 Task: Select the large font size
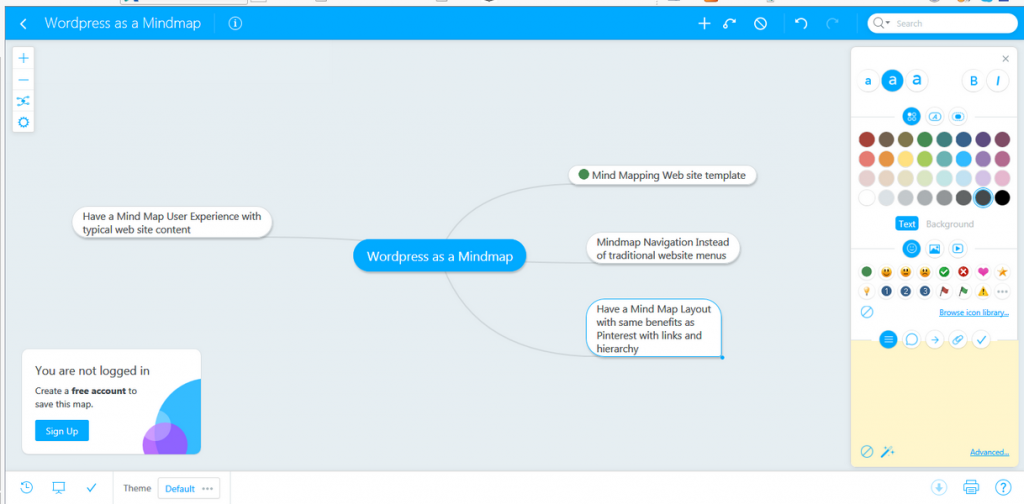[917, 80]
